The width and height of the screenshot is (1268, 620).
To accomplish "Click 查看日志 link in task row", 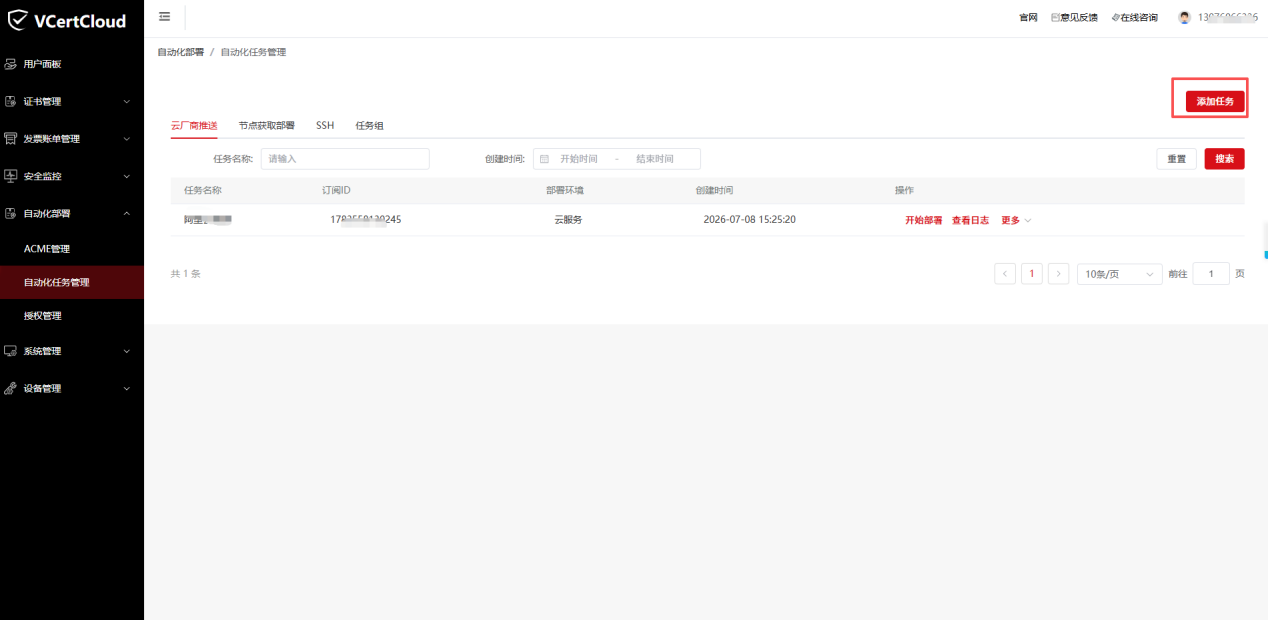I will [970, 220].
